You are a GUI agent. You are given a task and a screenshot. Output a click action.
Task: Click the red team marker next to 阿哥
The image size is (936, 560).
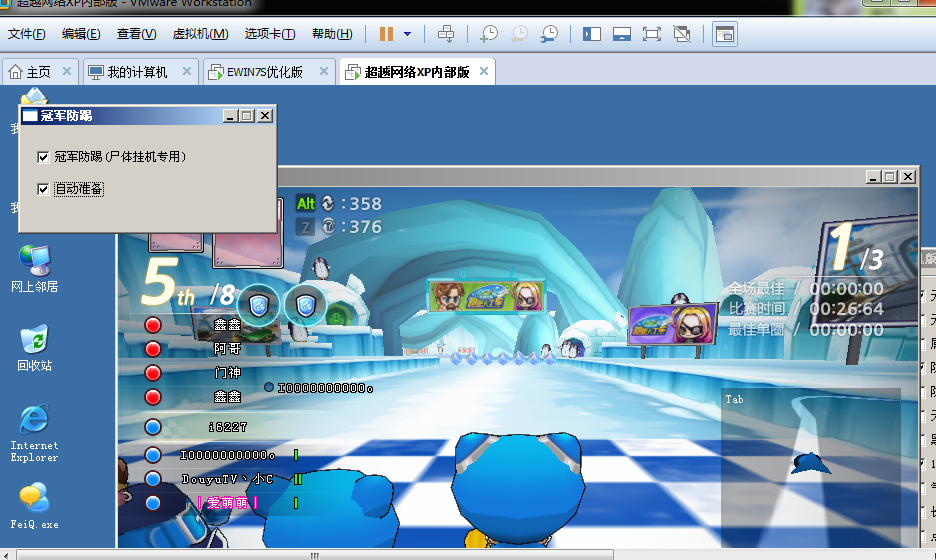pos(153,349)
